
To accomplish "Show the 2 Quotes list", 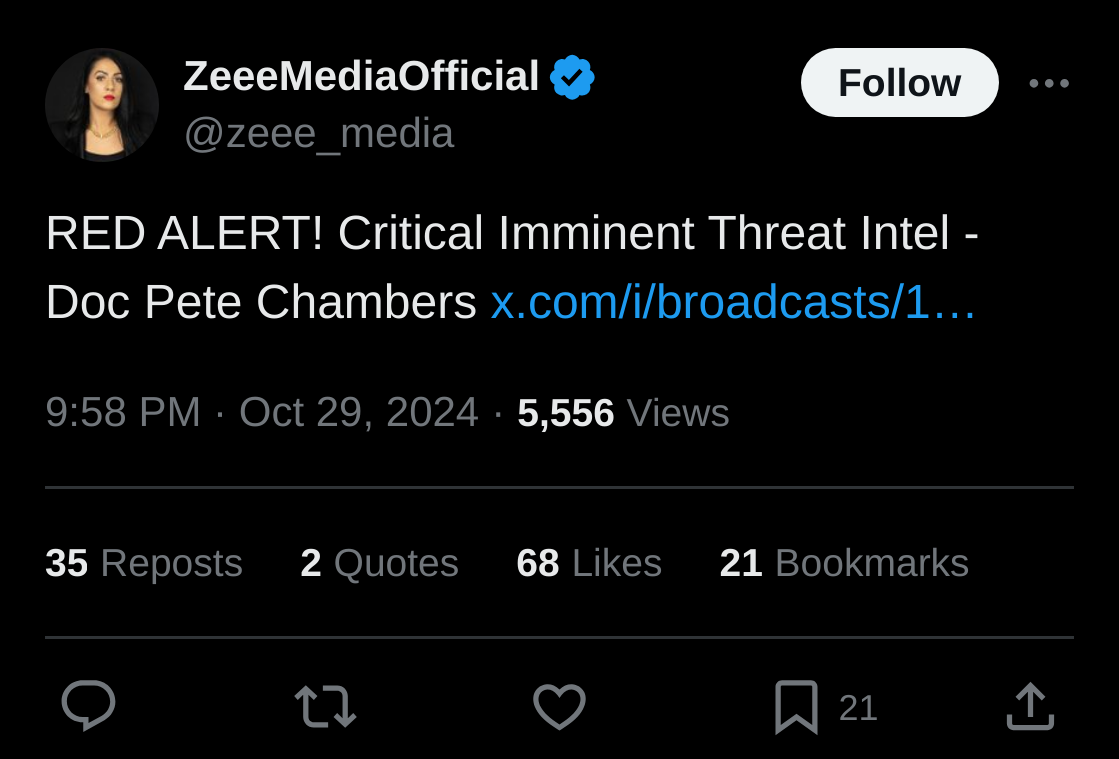I will pos(380,563).
